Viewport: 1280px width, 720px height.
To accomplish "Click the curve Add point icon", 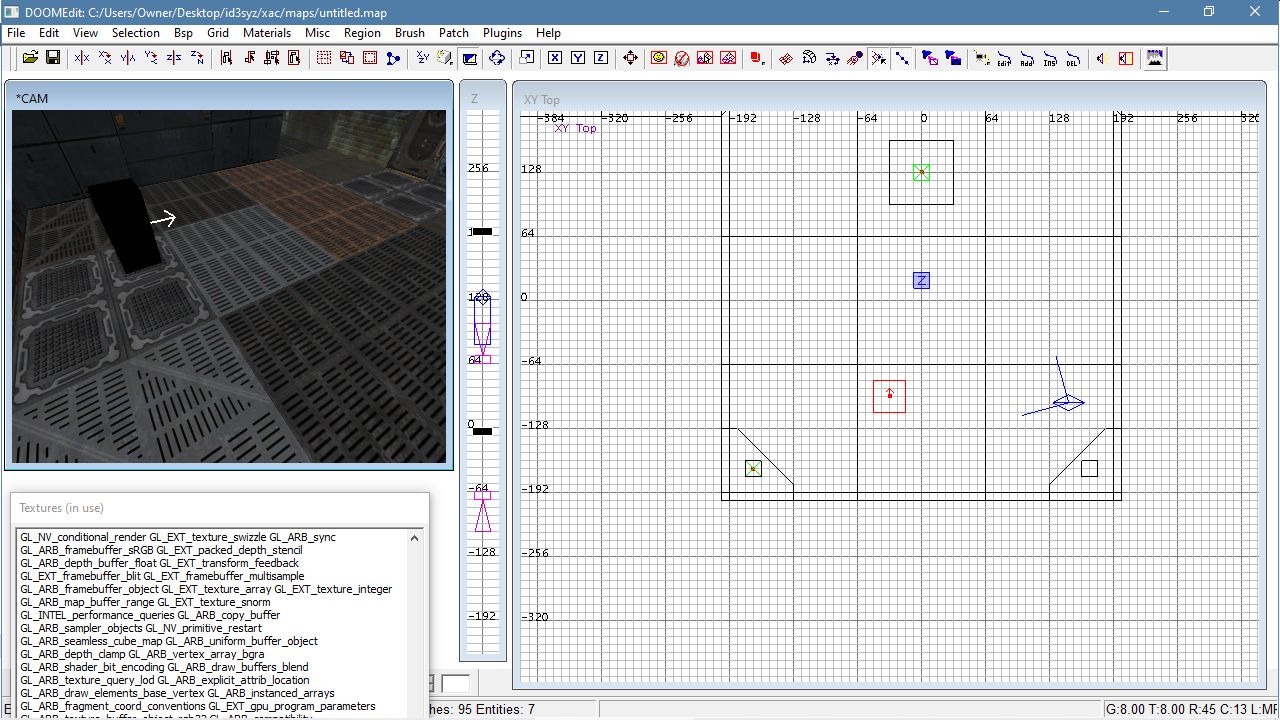I will pos(1028,58).
